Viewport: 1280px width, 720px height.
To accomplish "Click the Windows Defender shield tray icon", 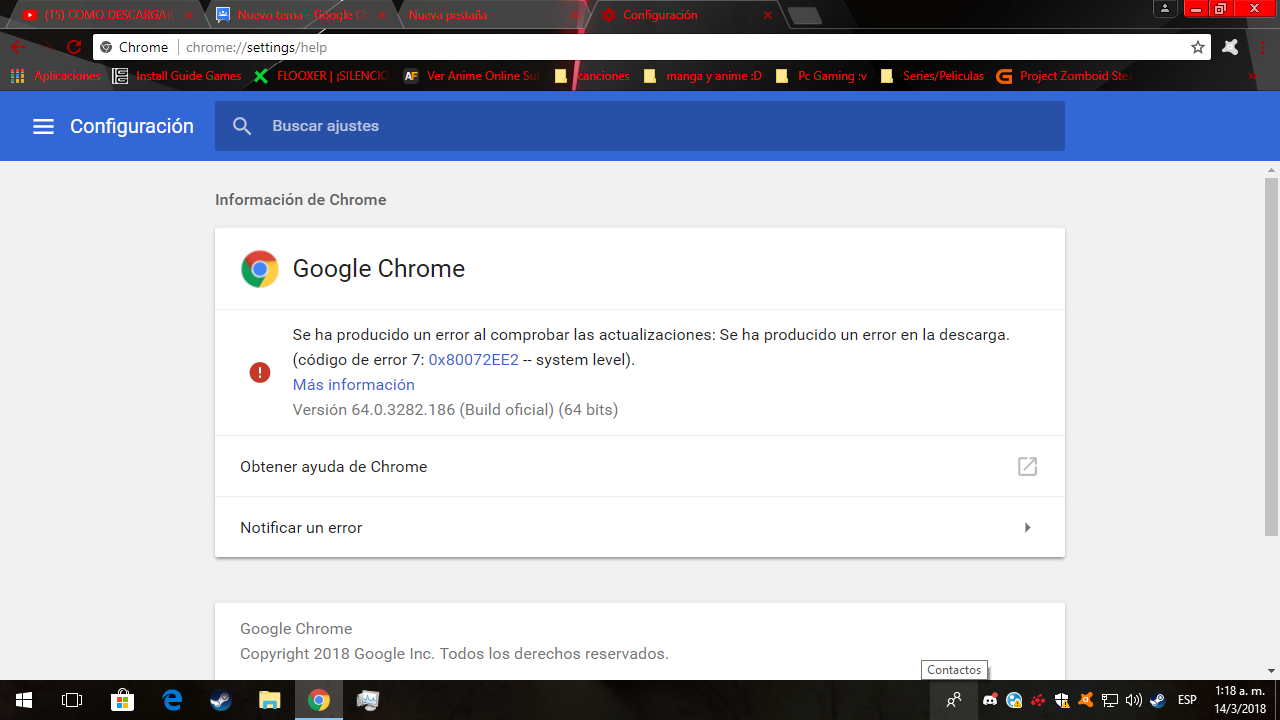I will [1062, 700].
